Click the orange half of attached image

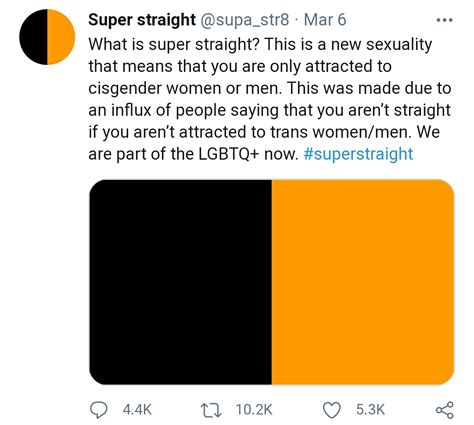click(363, 282)
